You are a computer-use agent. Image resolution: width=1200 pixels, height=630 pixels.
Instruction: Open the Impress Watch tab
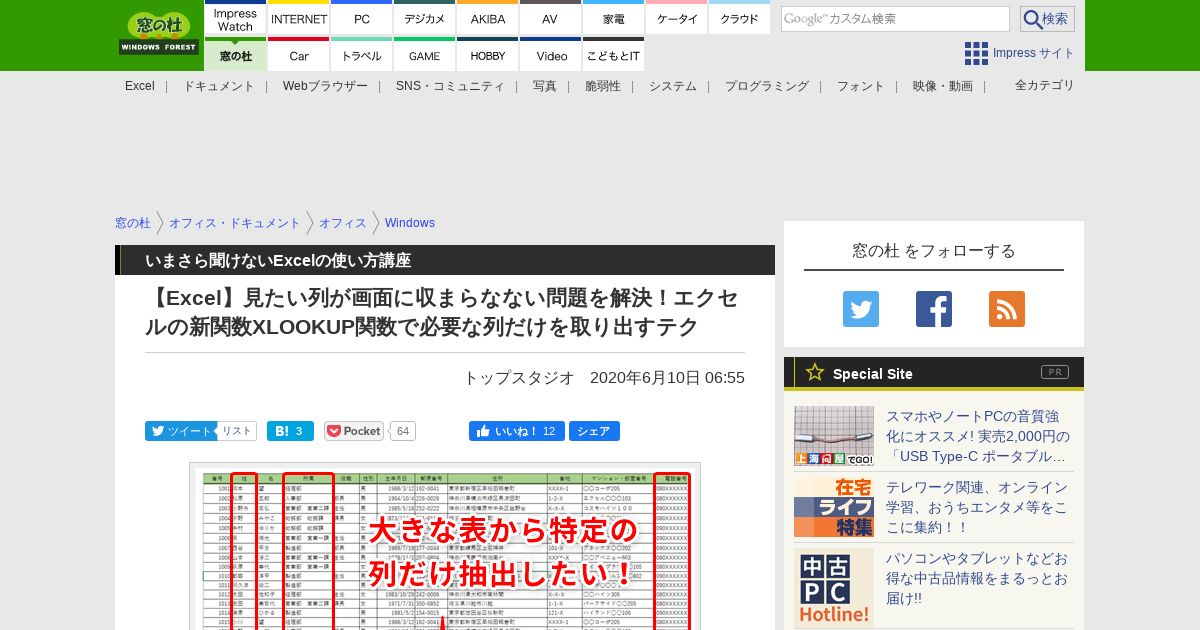236,18
